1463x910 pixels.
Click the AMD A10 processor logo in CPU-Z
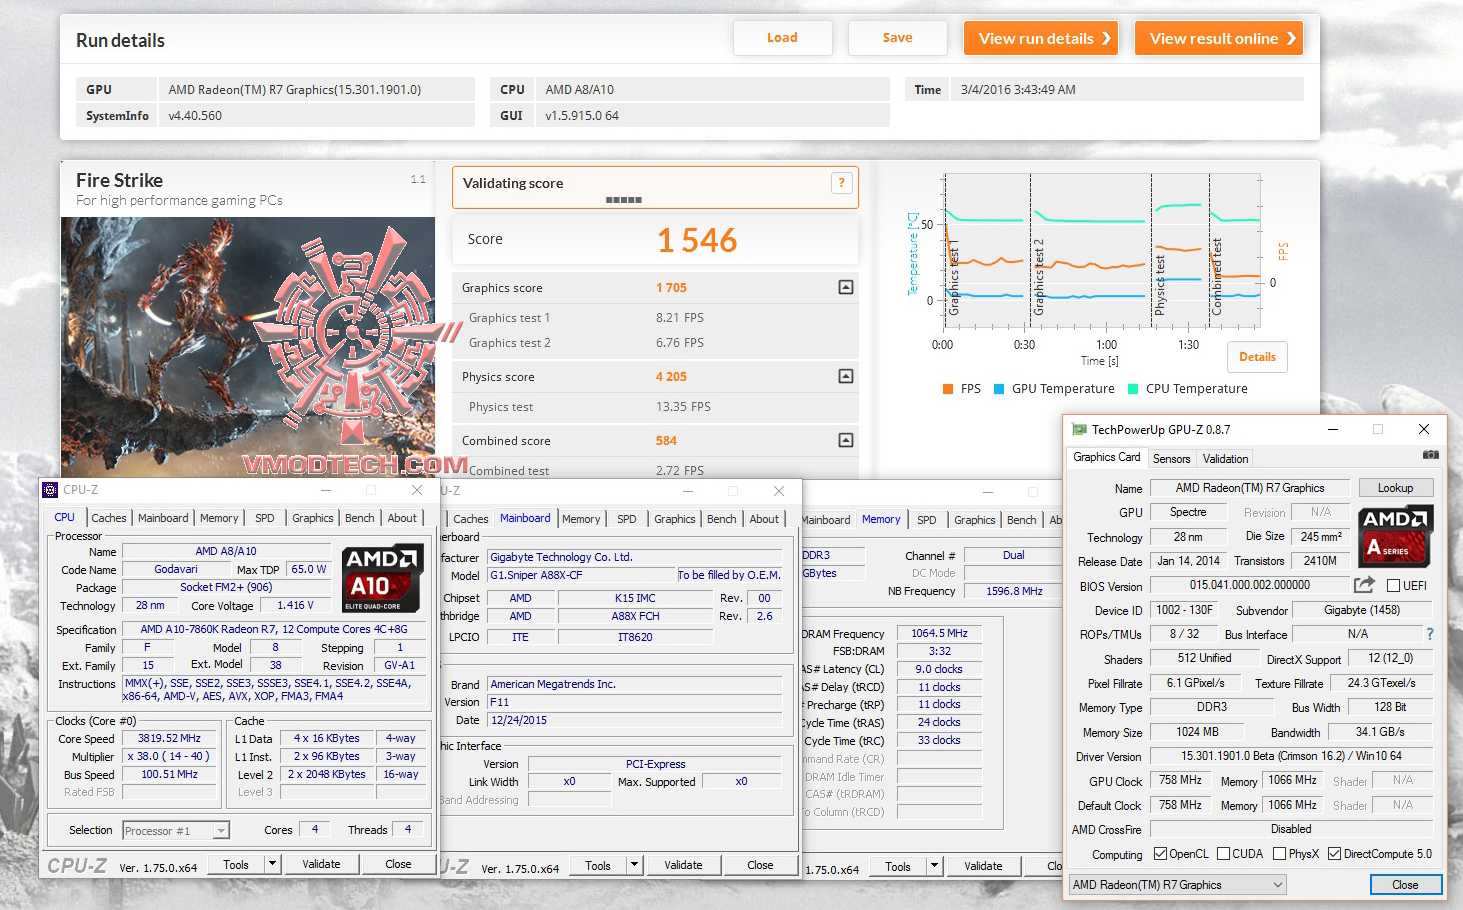coord(382,578)
